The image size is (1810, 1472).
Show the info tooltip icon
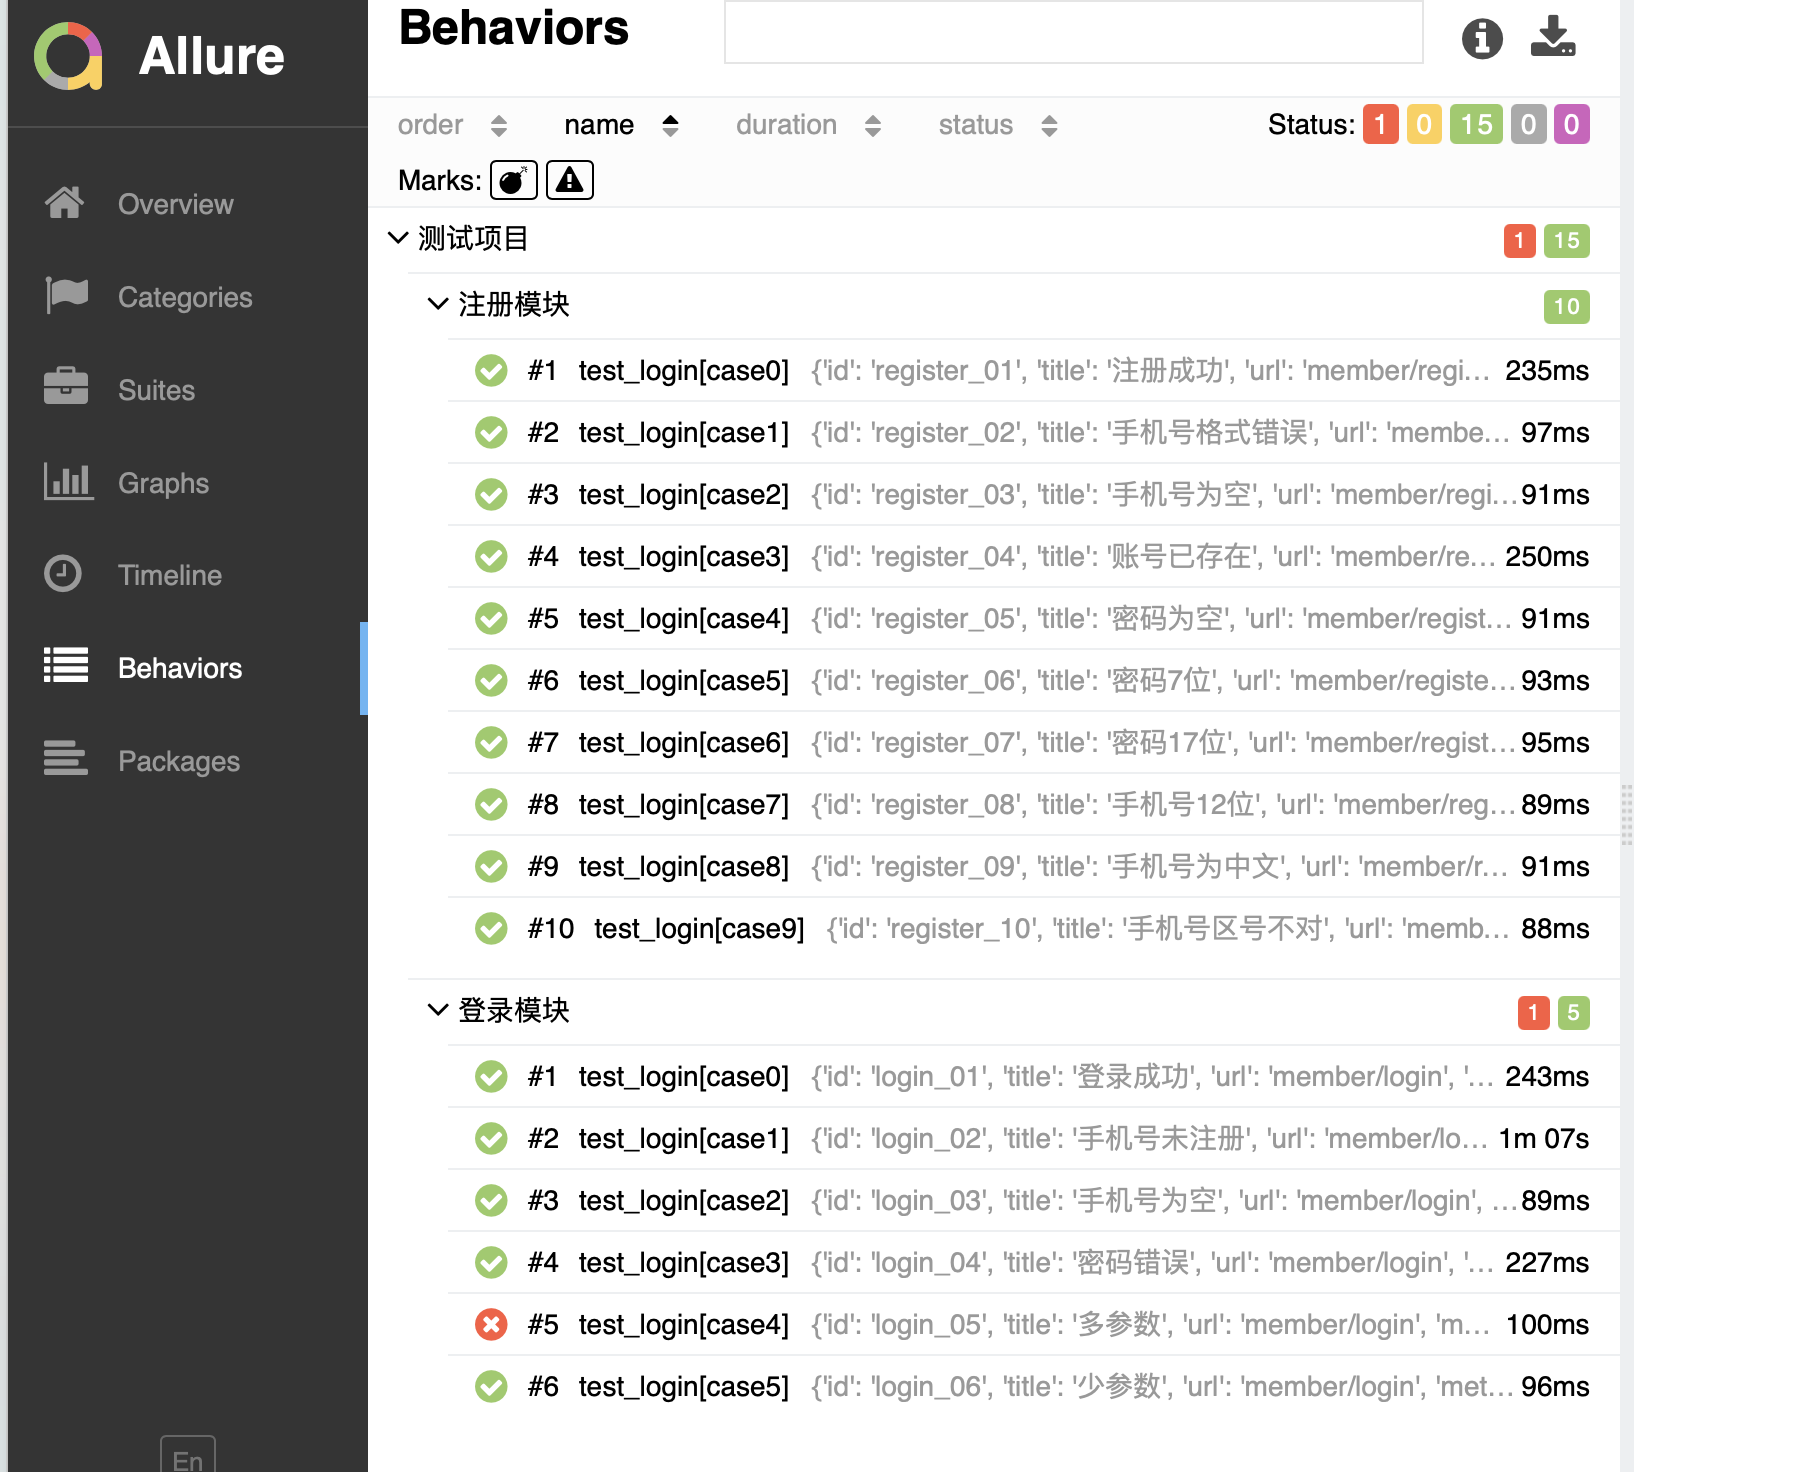[x=1482, y=39]
